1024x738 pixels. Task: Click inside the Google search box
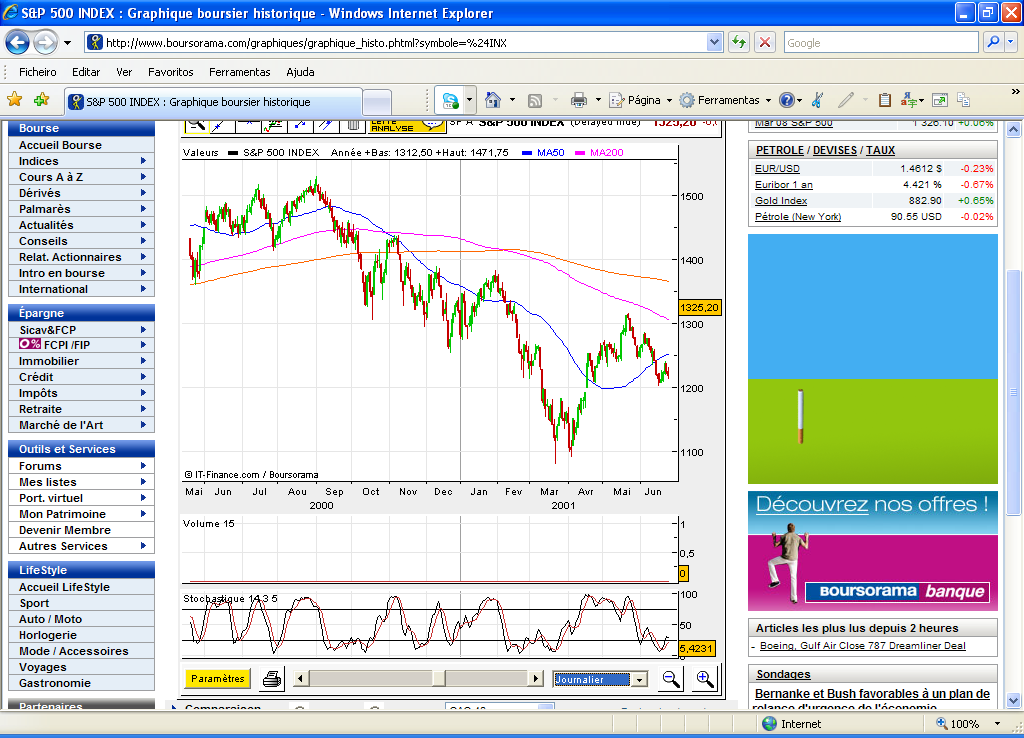point(880,42)
